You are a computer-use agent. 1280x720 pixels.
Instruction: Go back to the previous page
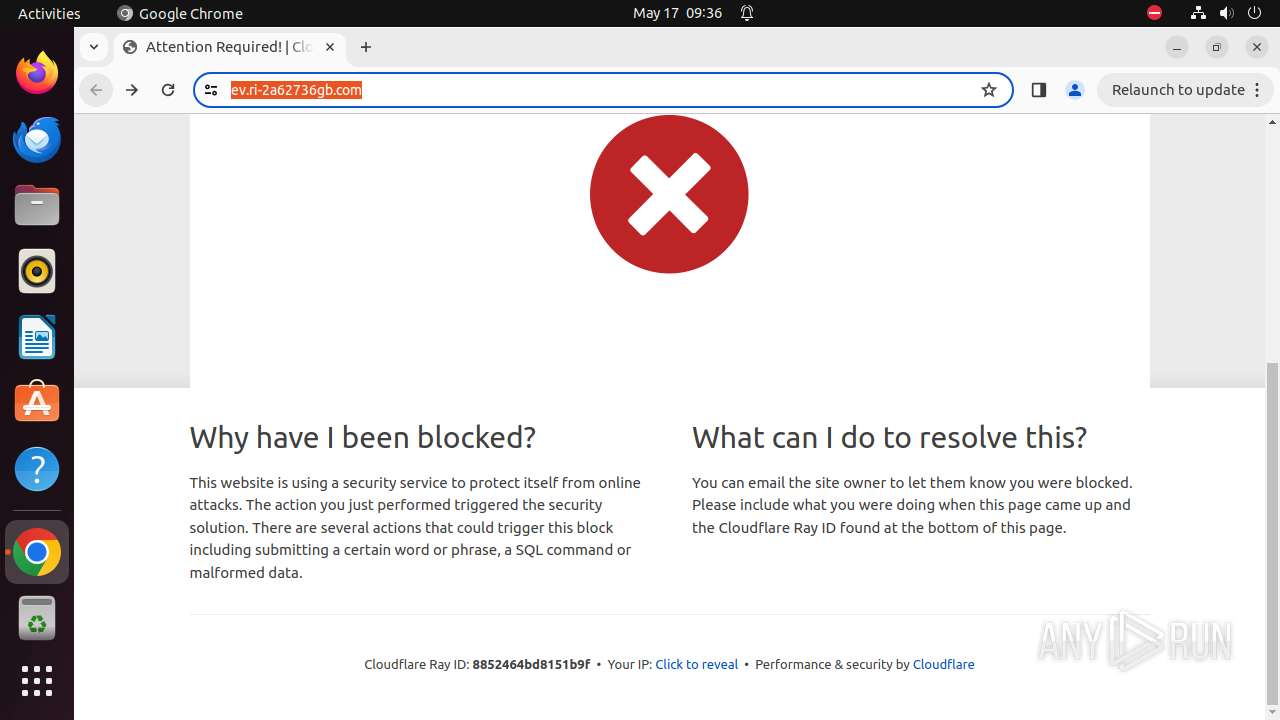[x=96, y=90]
